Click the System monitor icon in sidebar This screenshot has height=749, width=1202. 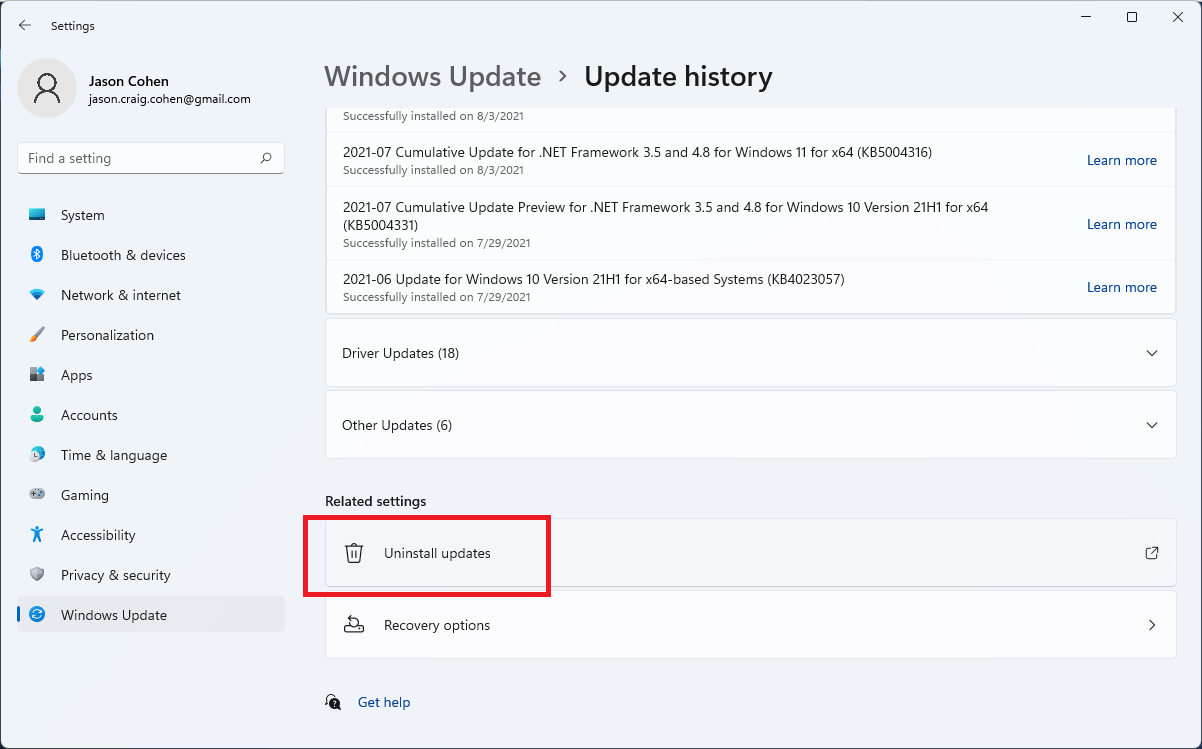(x=37, y=215)
